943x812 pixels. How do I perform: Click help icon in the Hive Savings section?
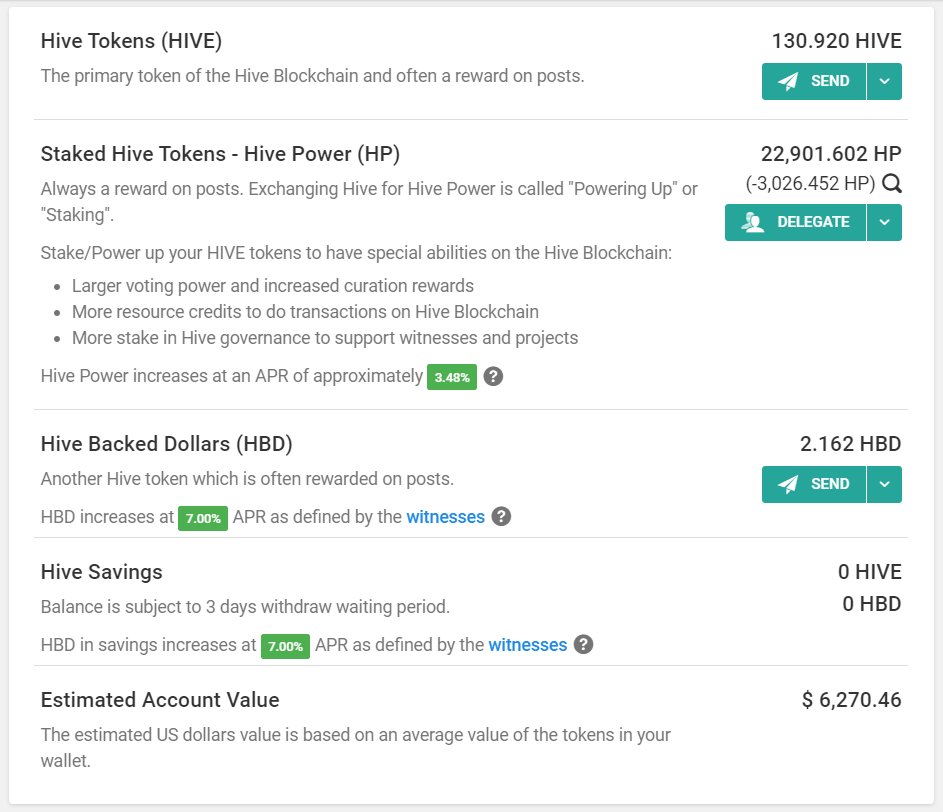583,644
